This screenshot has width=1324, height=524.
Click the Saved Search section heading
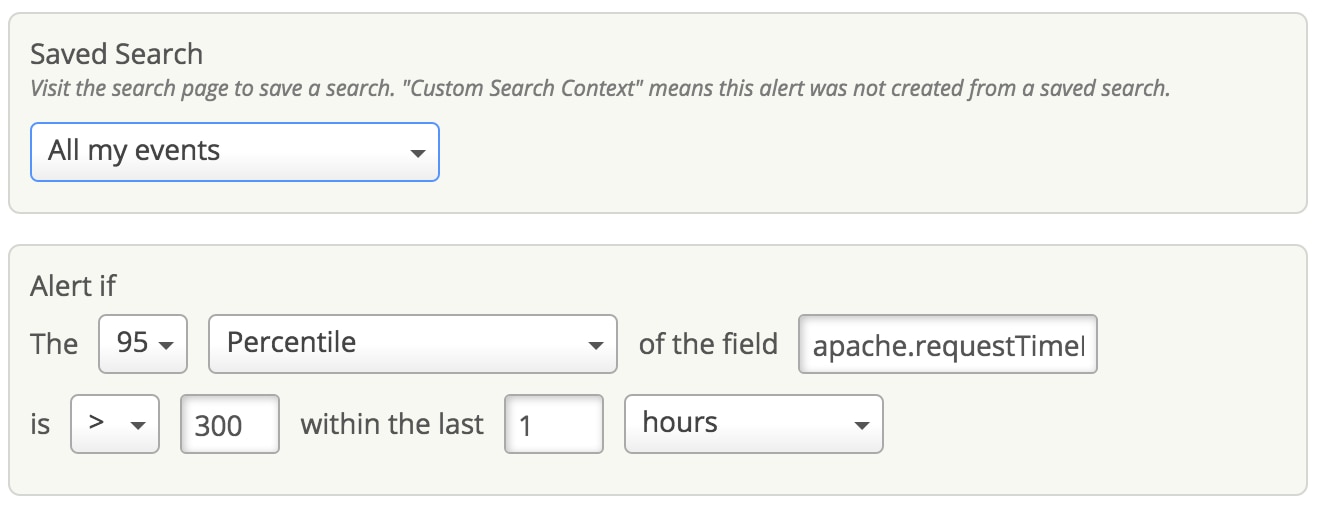[x=116, y=54]
